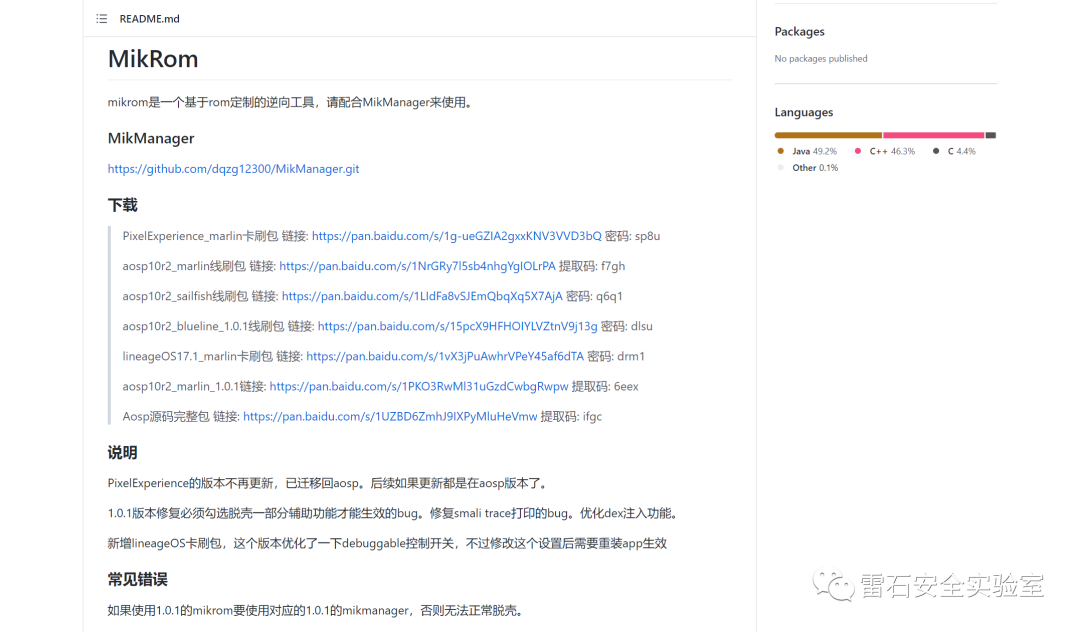Open the lineageOS17.1_marlin Baidu pan link
Screen dimensions: 1080x633
click(445, 356)
